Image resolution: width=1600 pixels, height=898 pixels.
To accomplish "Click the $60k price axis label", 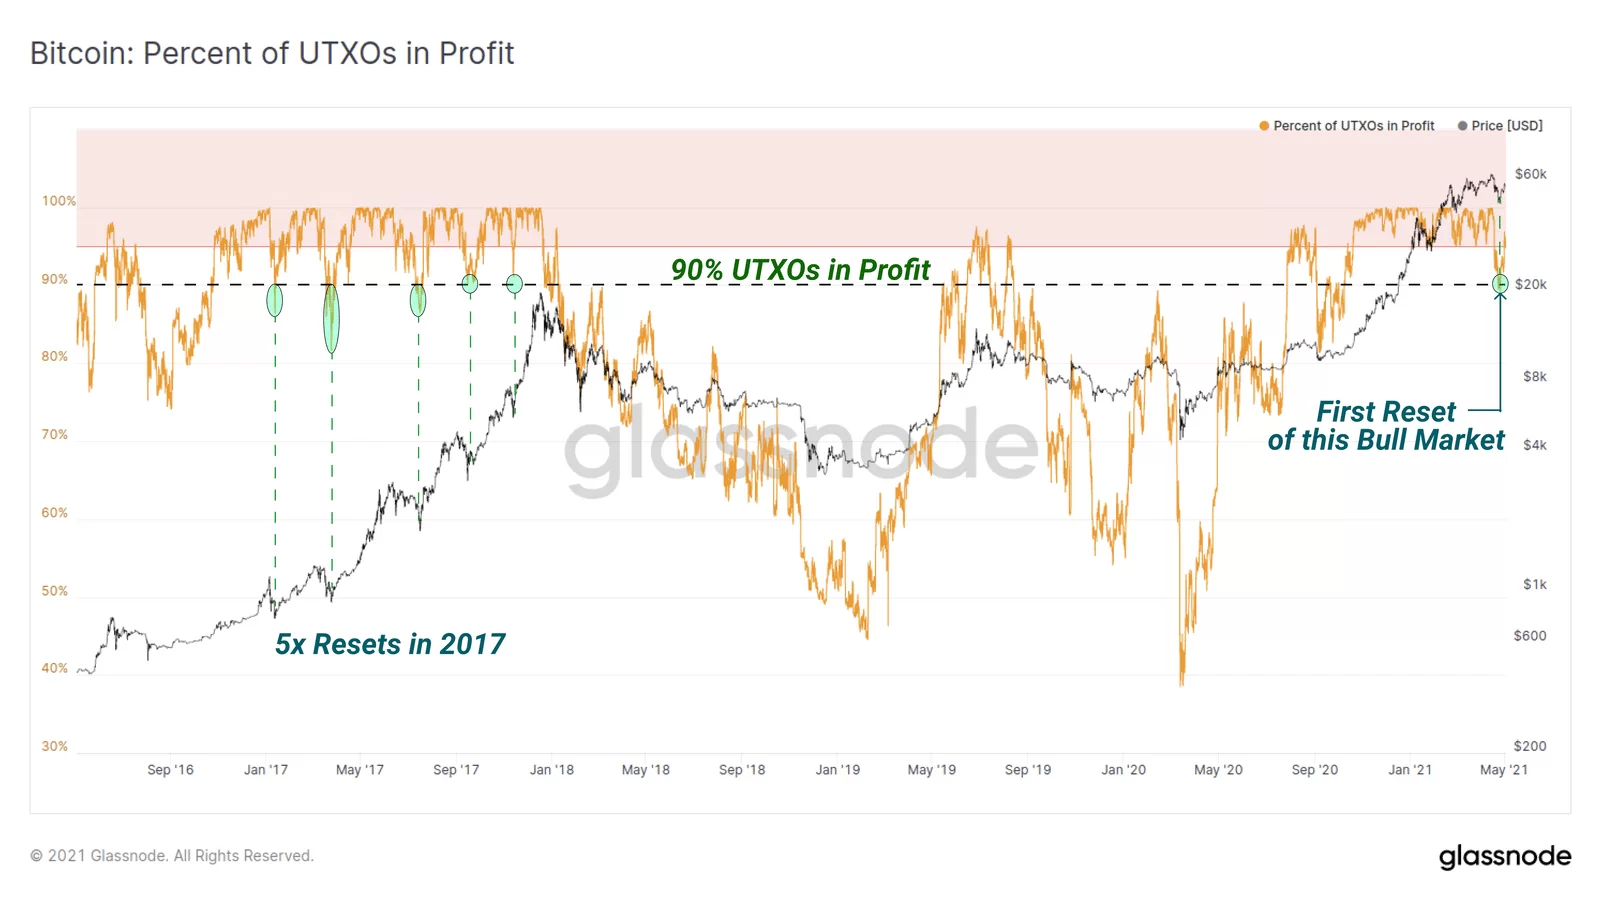I will click(x=1530, y=174).
